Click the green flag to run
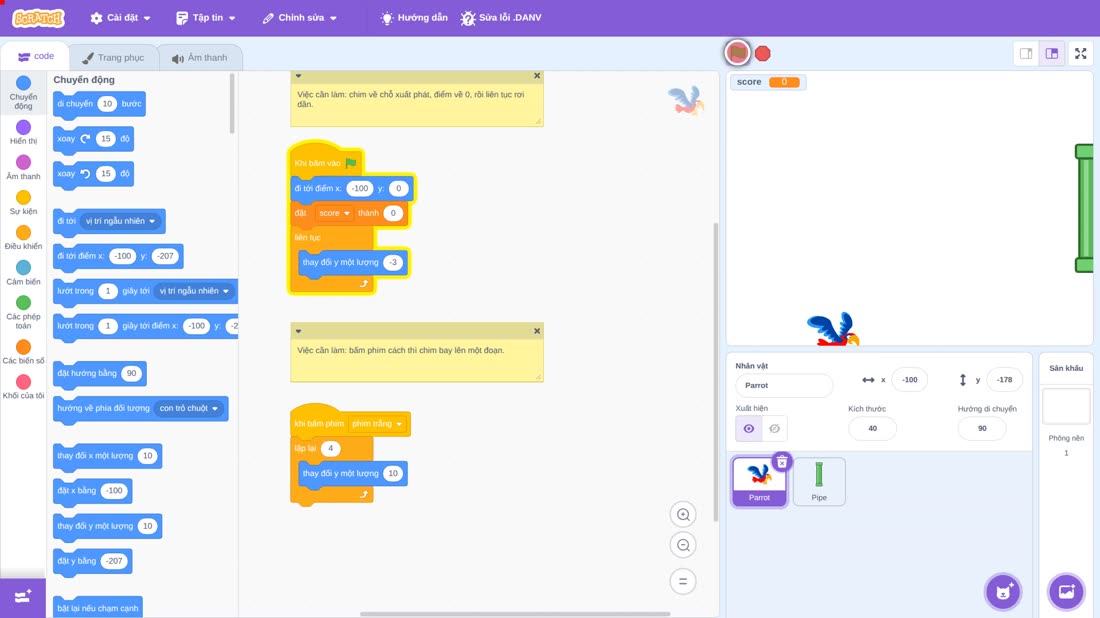1100x618 pixels. point(737,53)
